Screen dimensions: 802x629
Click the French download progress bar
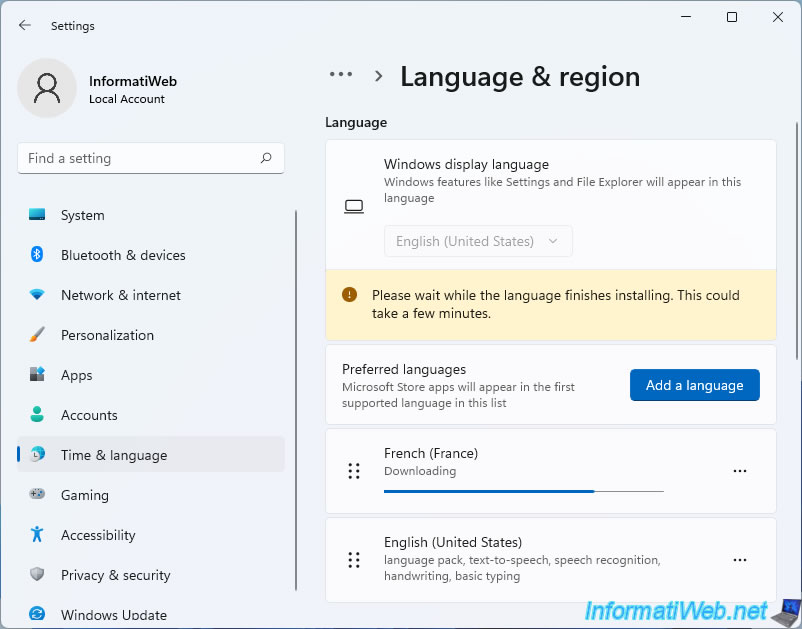coord(523,491)
